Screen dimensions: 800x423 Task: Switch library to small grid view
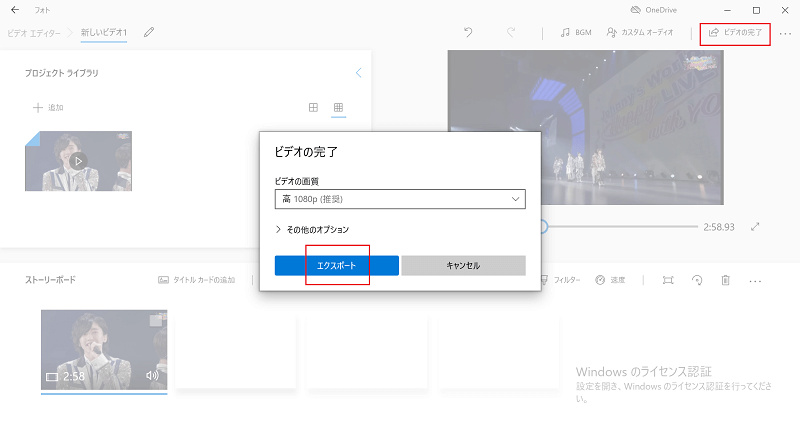[x=338, y=107]
